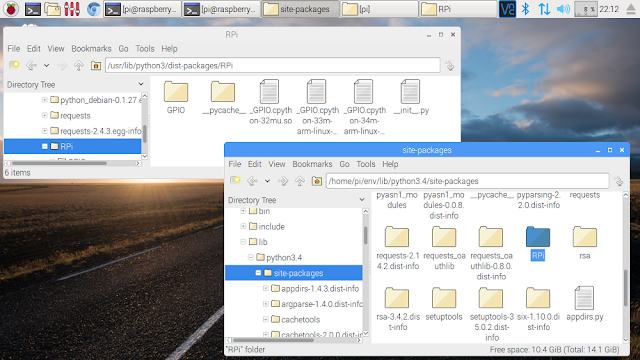The image size is (640, 360).
Task: Collapse the python3.4 tree node
Action: tap(251, 257)
